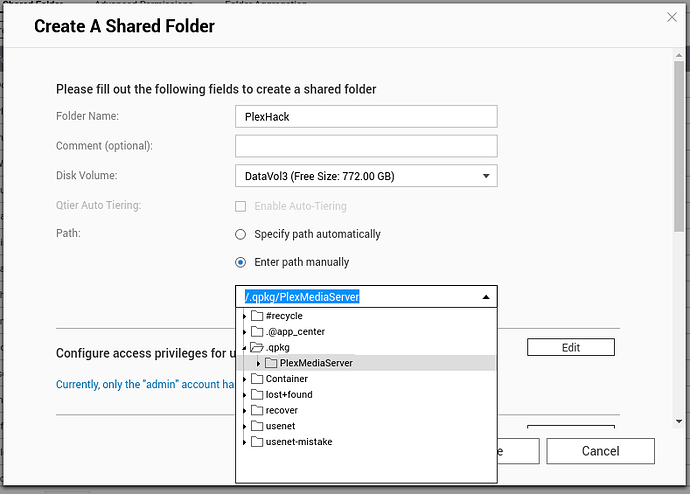Expand the Container tree node

click(x=245, y=379)
